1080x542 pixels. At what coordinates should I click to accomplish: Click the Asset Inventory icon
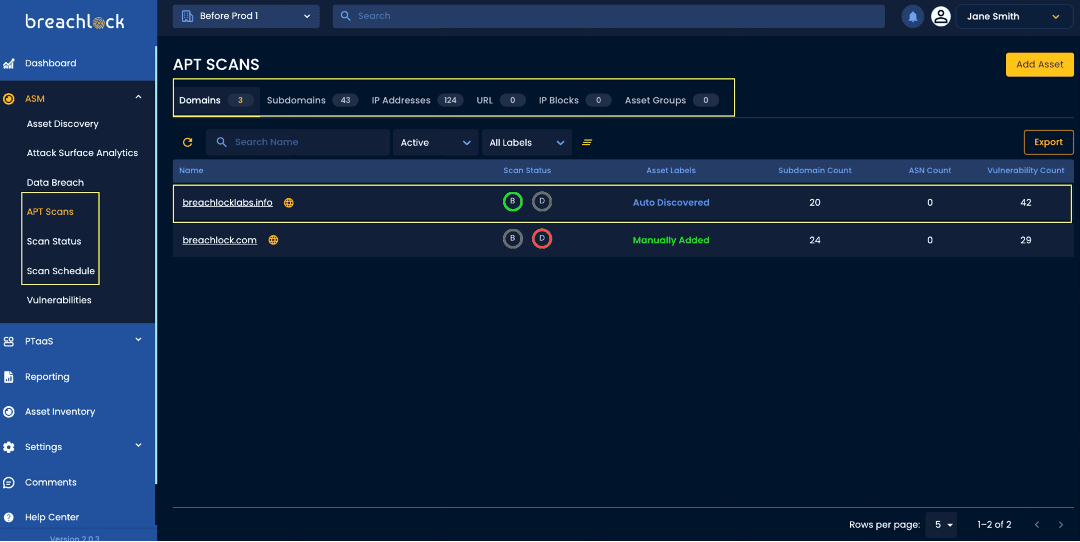pos(9,412)
